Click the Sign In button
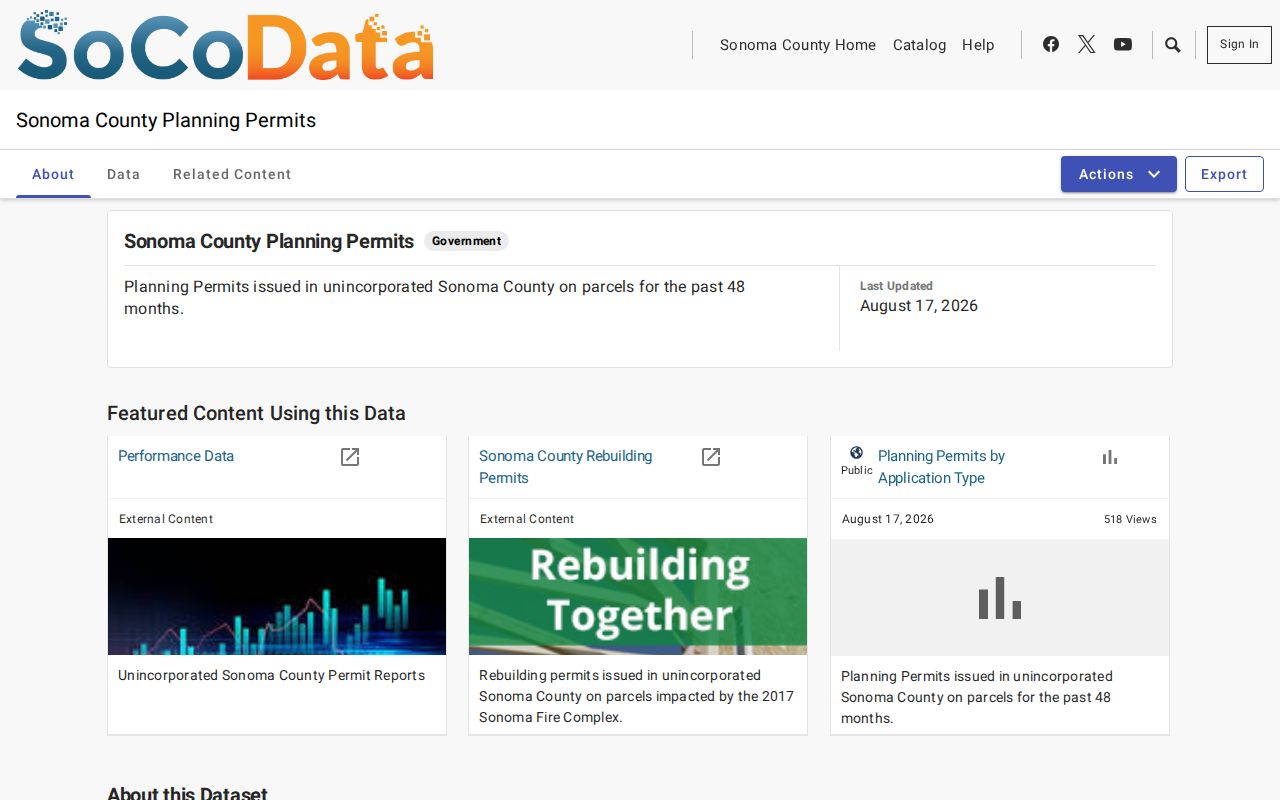The image size is (1280, 800). (x=1239, y=45)
